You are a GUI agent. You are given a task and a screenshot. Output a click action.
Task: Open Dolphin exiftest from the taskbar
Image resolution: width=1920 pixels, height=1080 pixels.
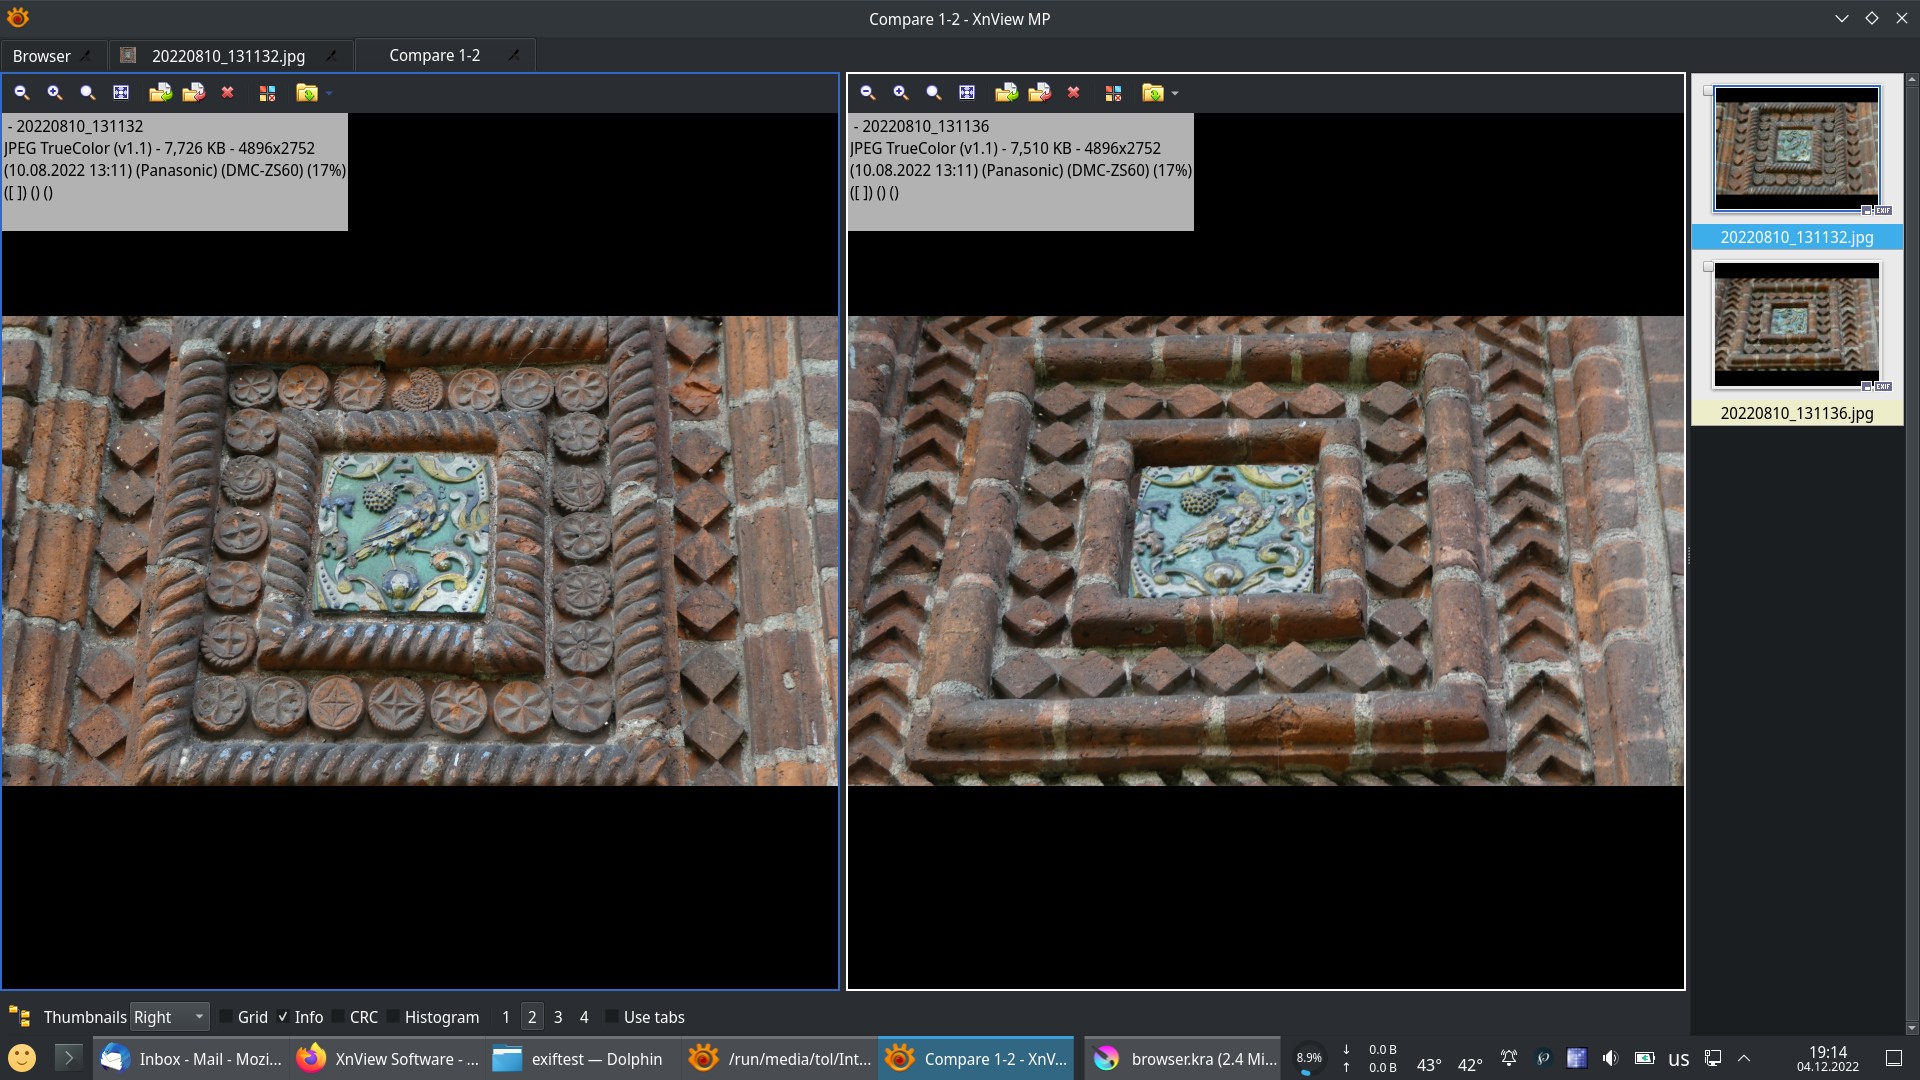pyautogui.click(x=580, y=1059)
